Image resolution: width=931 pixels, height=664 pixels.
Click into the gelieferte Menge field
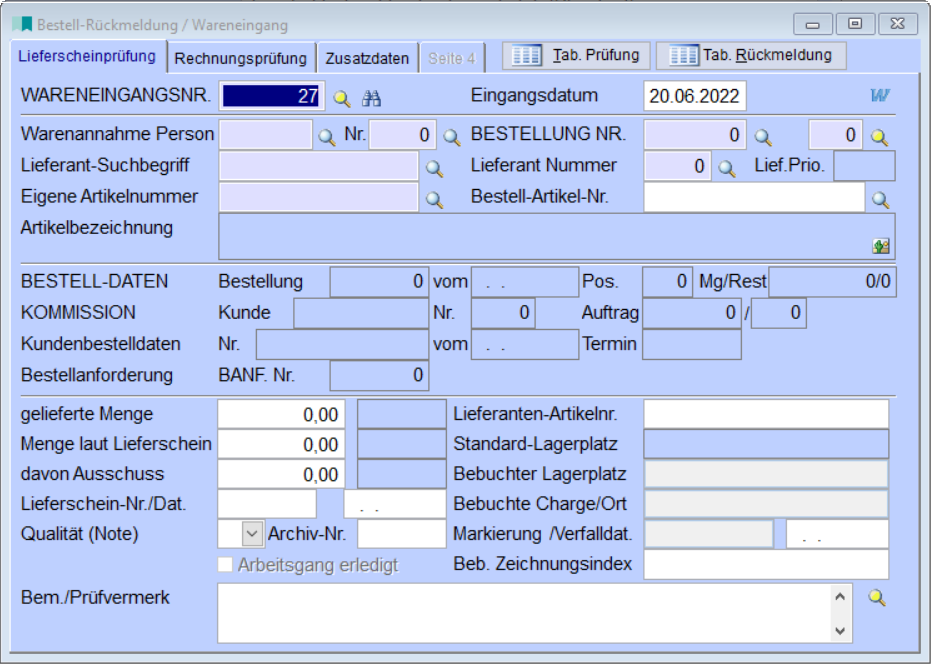pos(281,413)
